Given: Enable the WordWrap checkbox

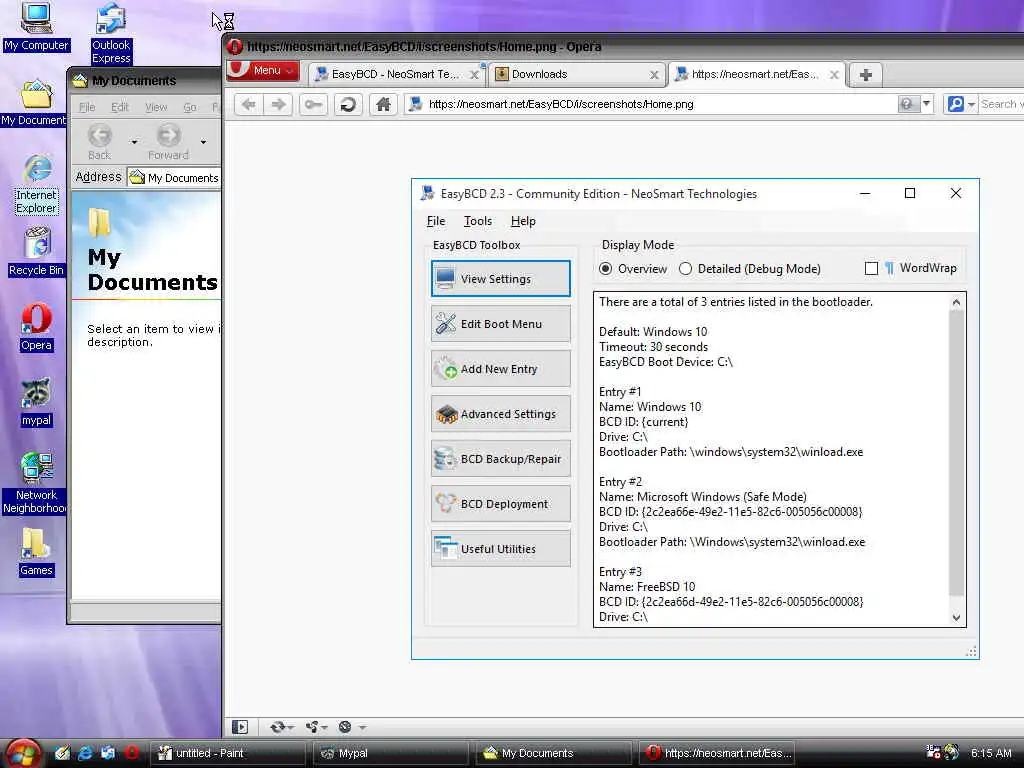Looking at the screenshot, I should point(871,268).
